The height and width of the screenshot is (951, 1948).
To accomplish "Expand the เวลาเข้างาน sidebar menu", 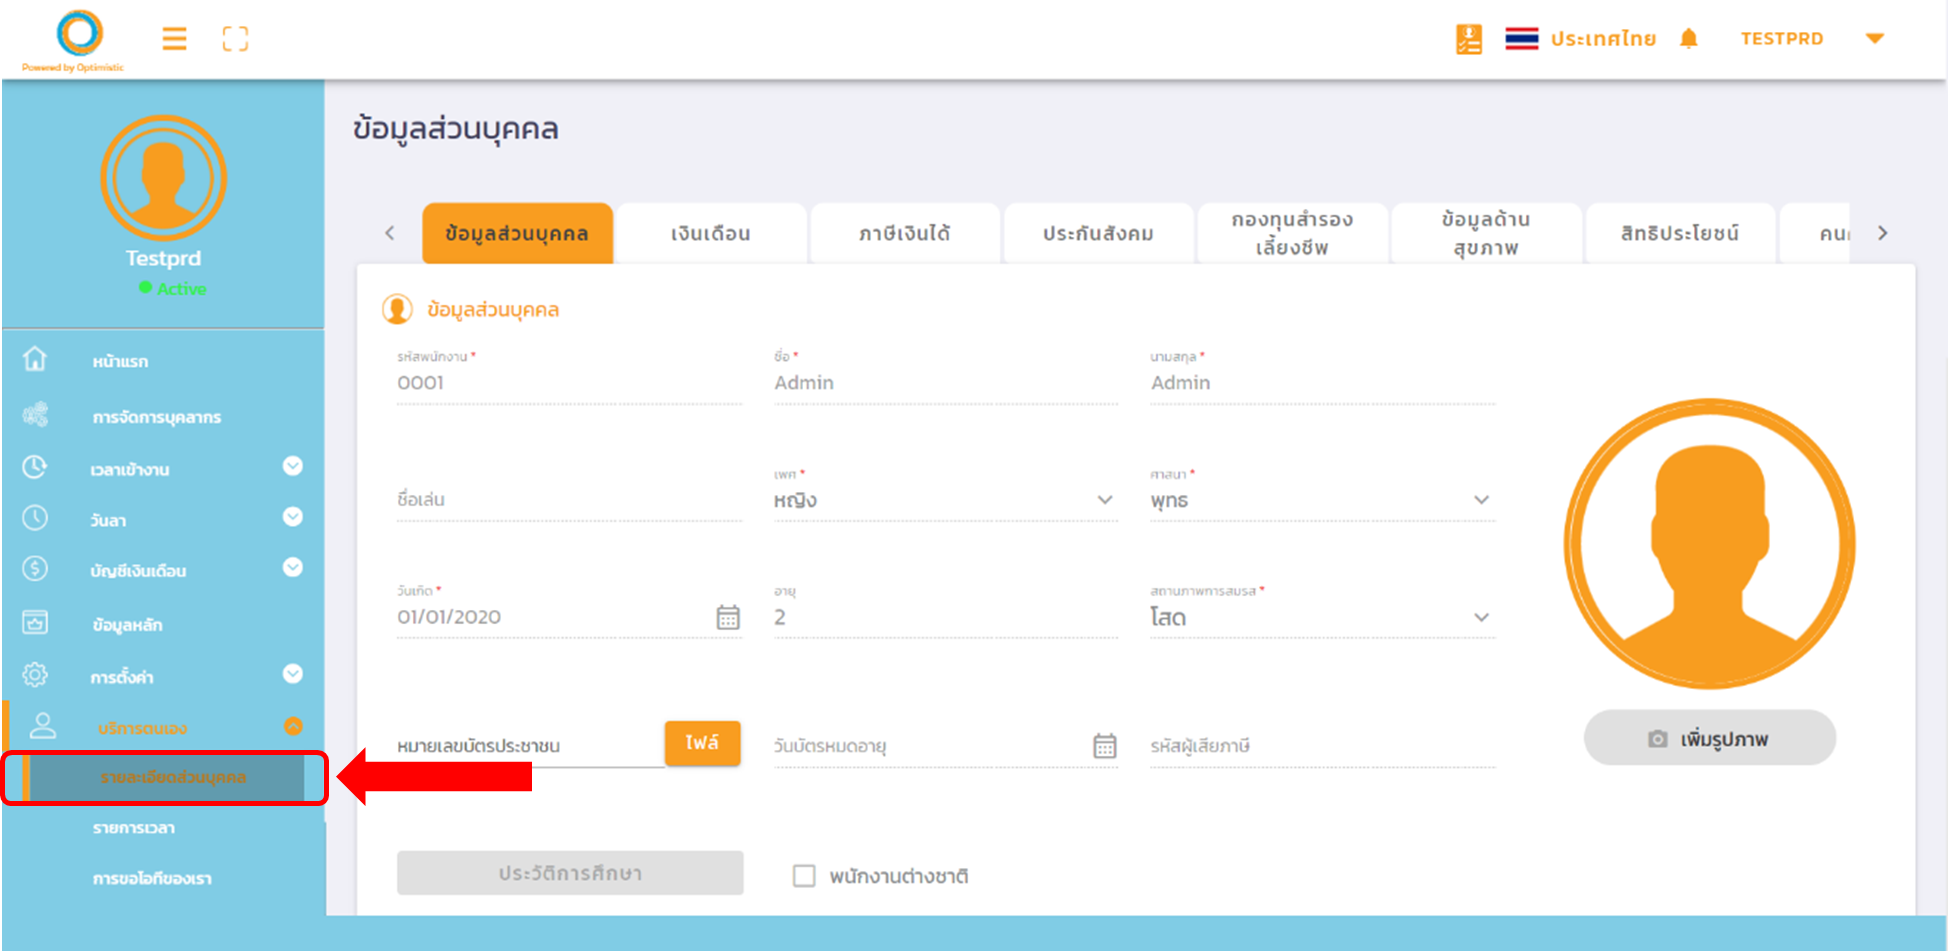I will click(x=292, y=466).
